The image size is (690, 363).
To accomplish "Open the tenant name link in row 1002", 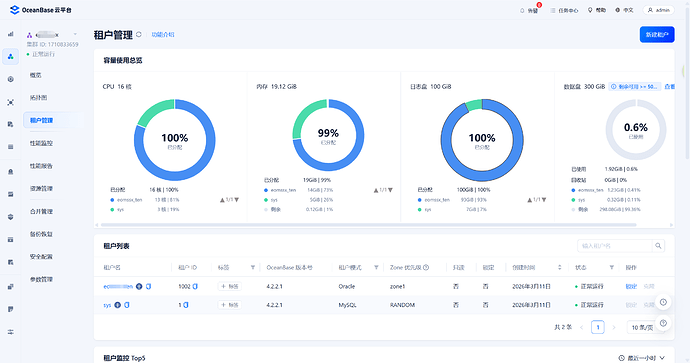I will 118,286.
